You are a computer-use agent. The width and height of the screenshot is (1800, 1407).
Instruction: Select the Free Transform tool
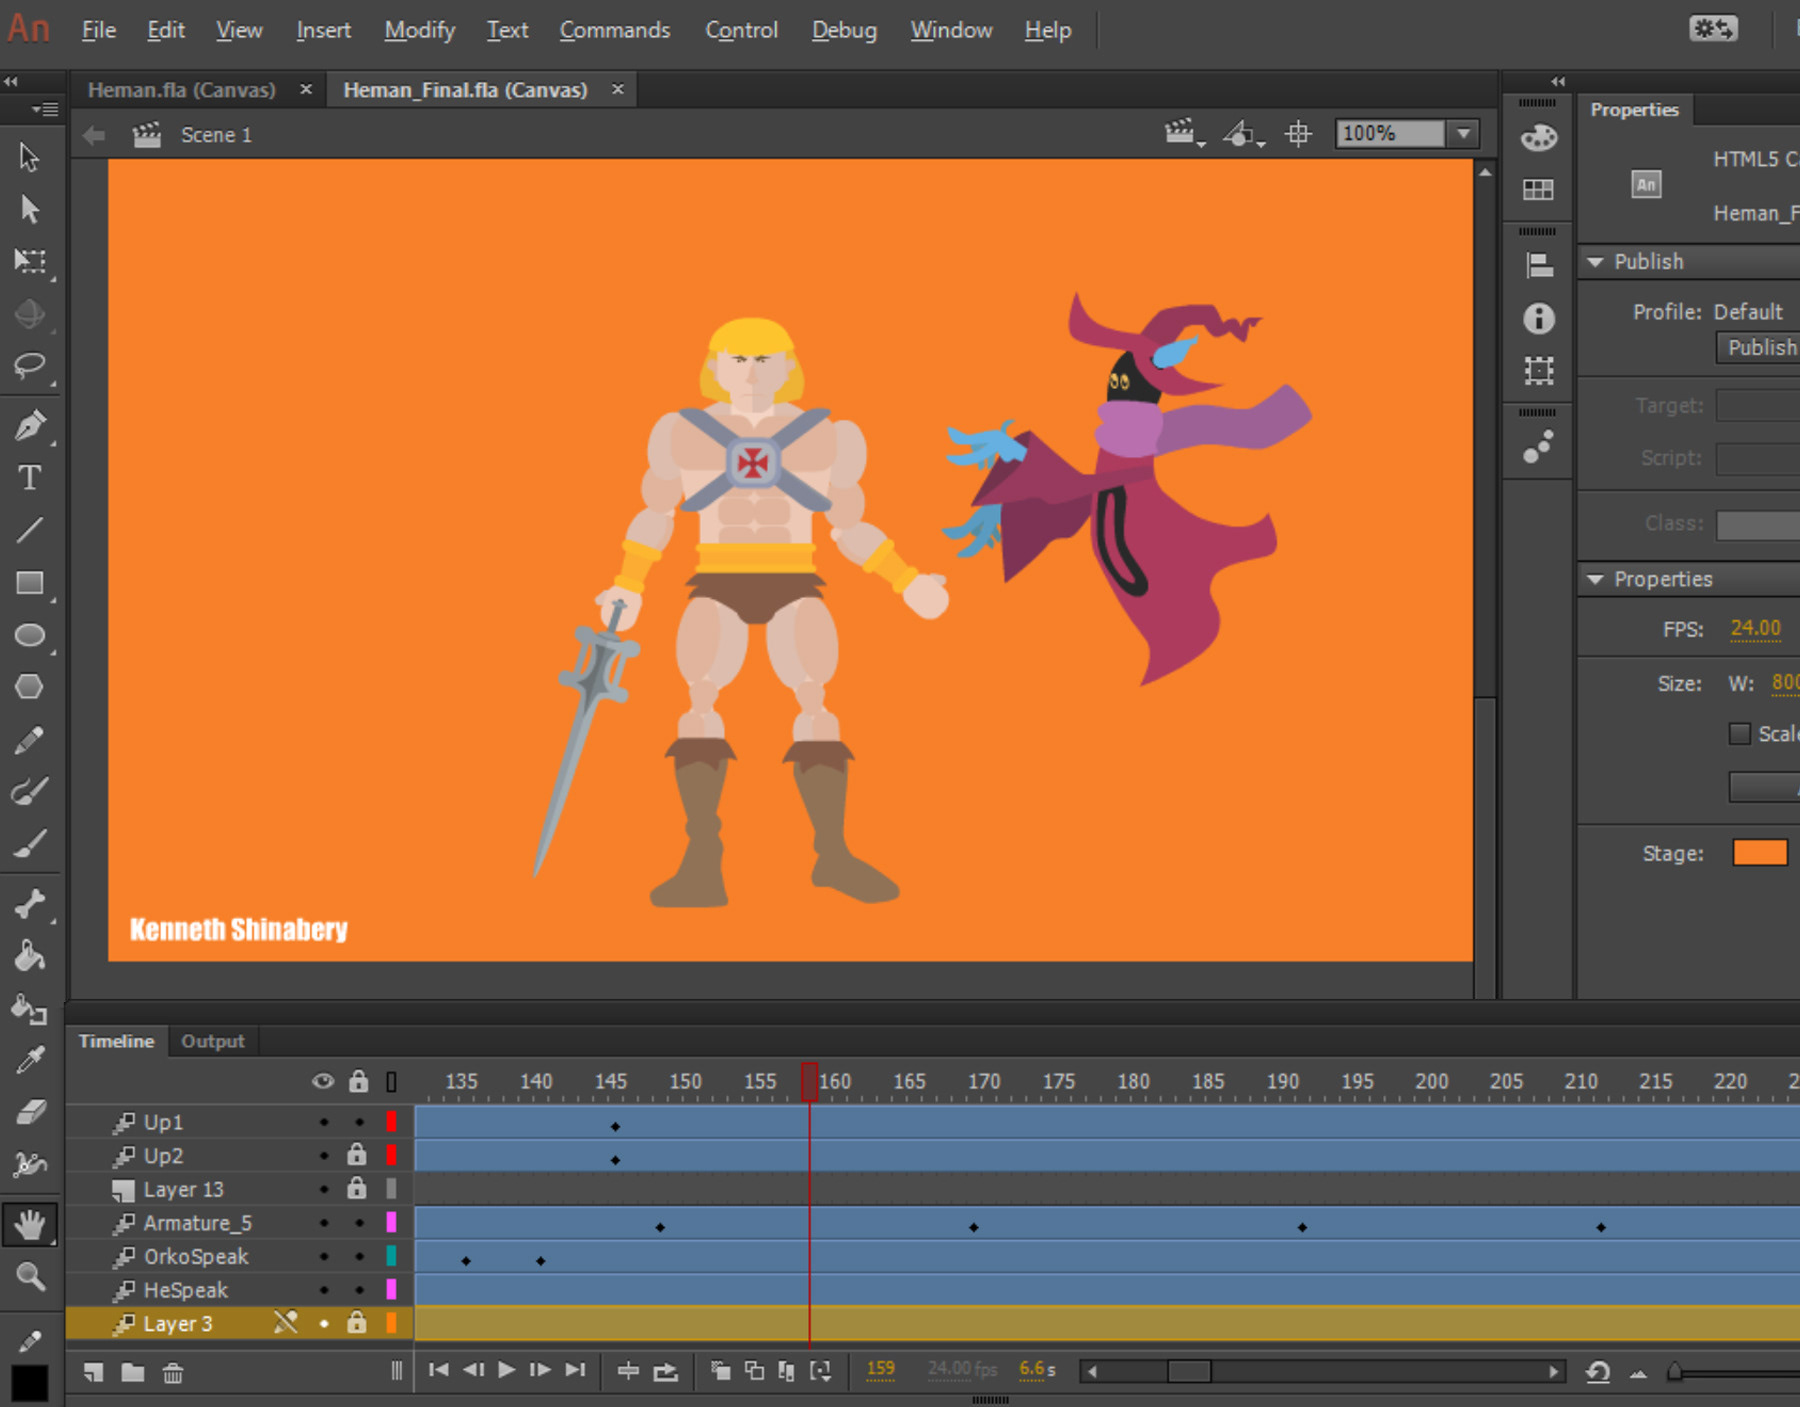[30, 262]
